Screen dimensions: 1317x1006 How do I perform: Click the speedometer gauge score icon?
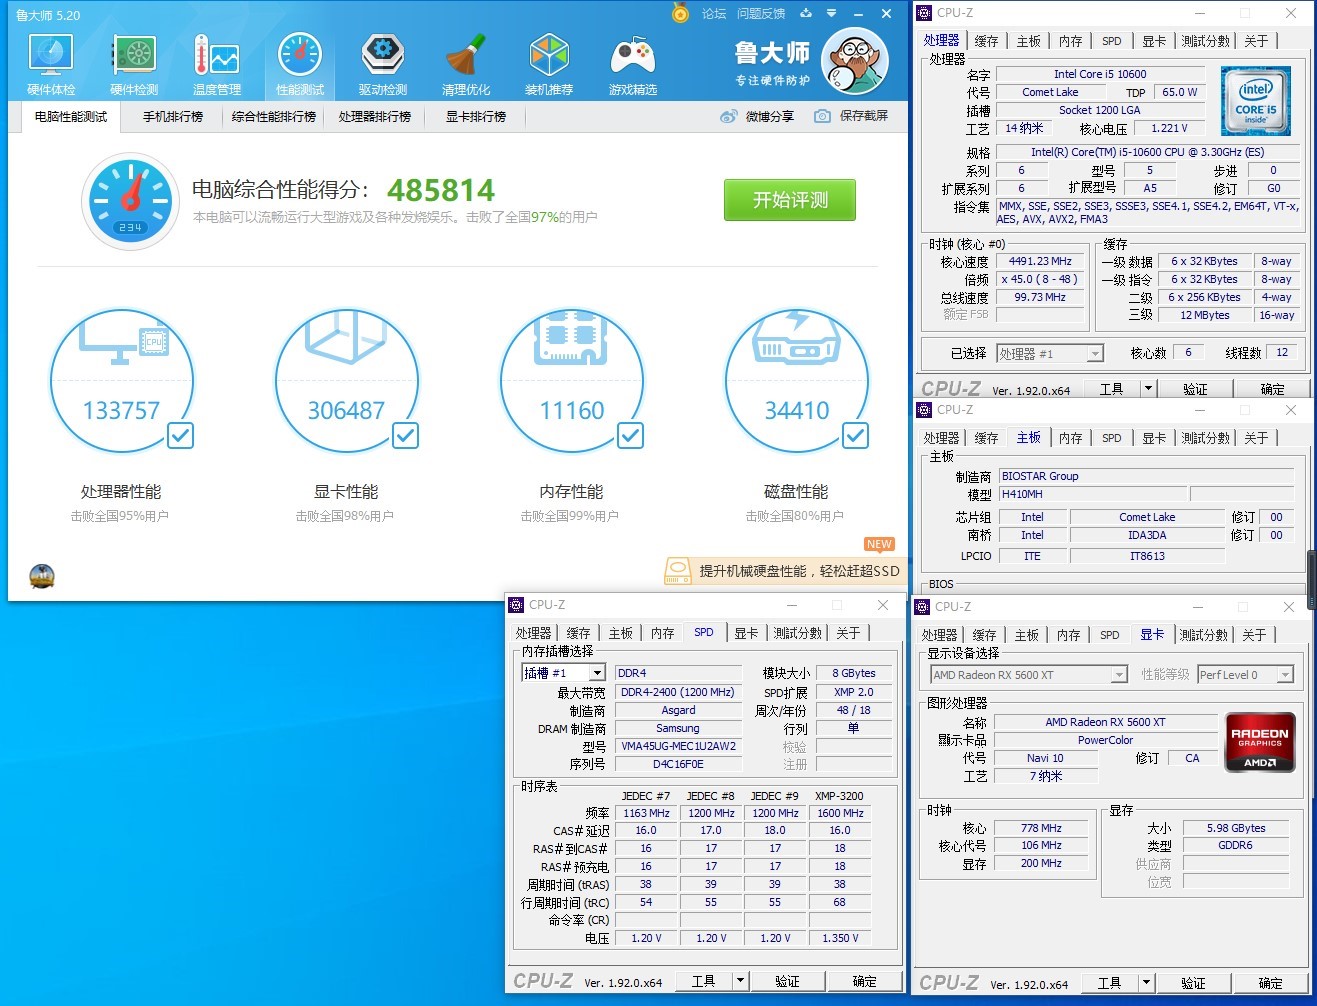click(x=131, y=201)
